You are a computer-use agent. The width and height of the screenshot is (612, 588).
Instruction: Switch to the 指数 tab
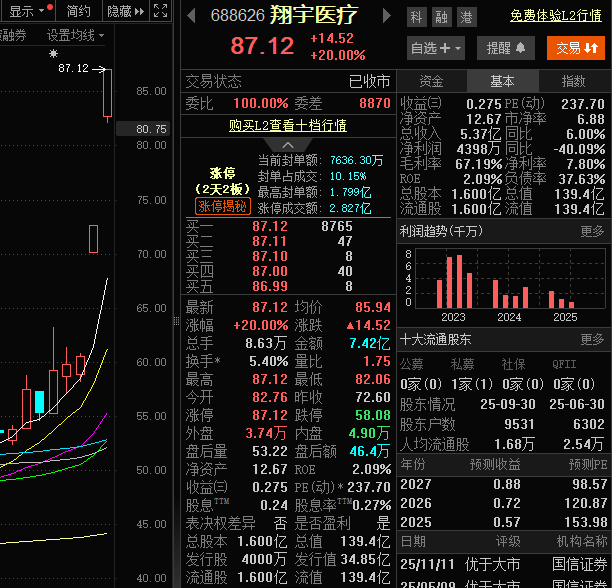tap(574, 81)
